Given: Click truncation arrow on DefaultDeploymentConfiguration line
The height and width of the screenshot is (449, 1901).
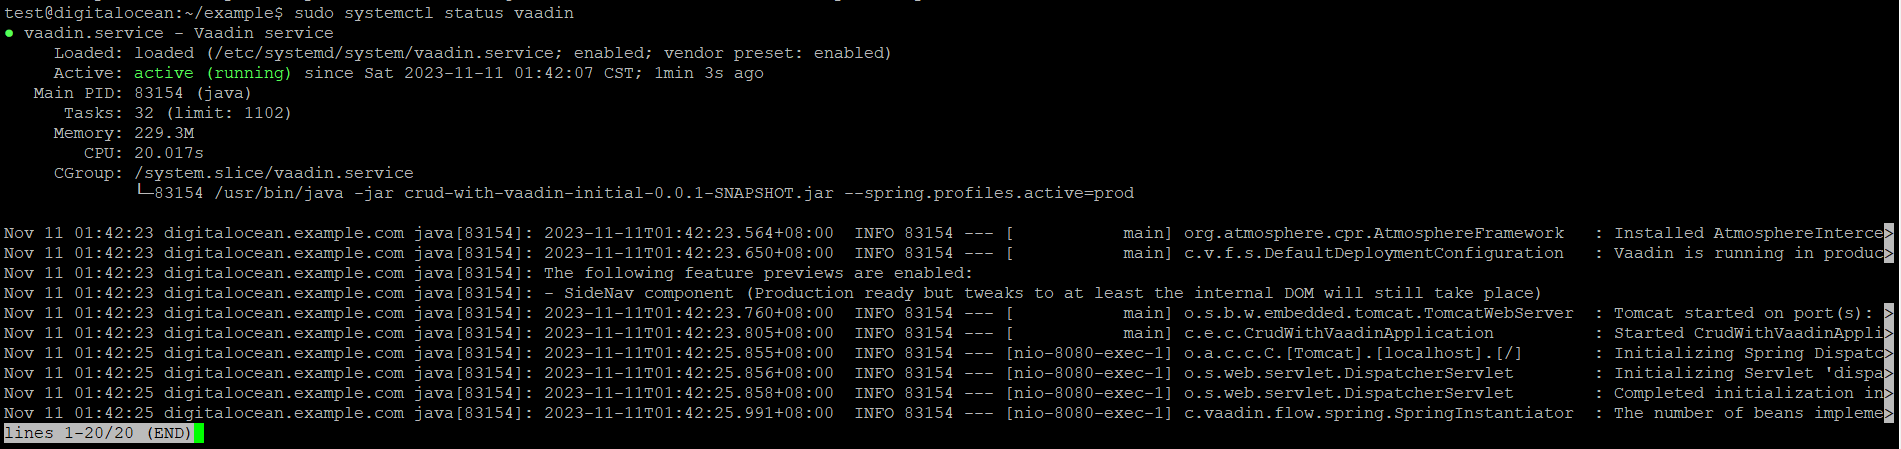Looking at the screenshot, I should click(1888, 253).
